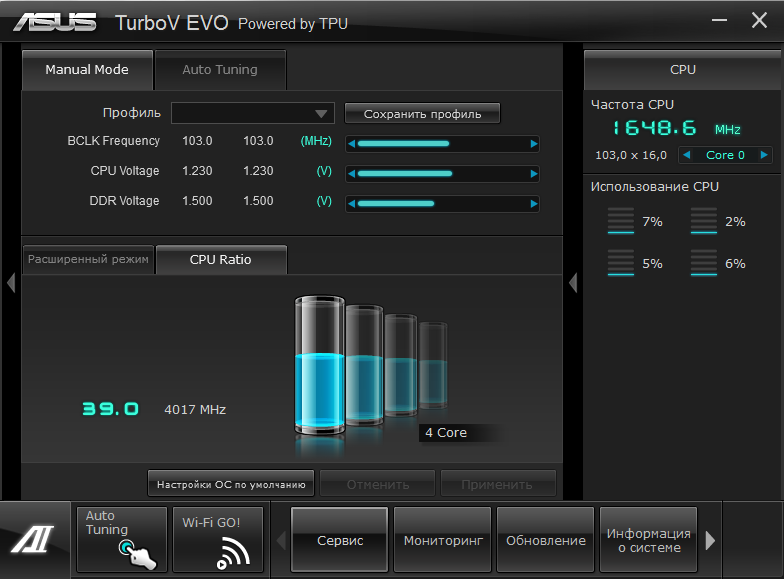Click the Применить button
The width and height of the screenshot is (784, 579).
point(498,484)
